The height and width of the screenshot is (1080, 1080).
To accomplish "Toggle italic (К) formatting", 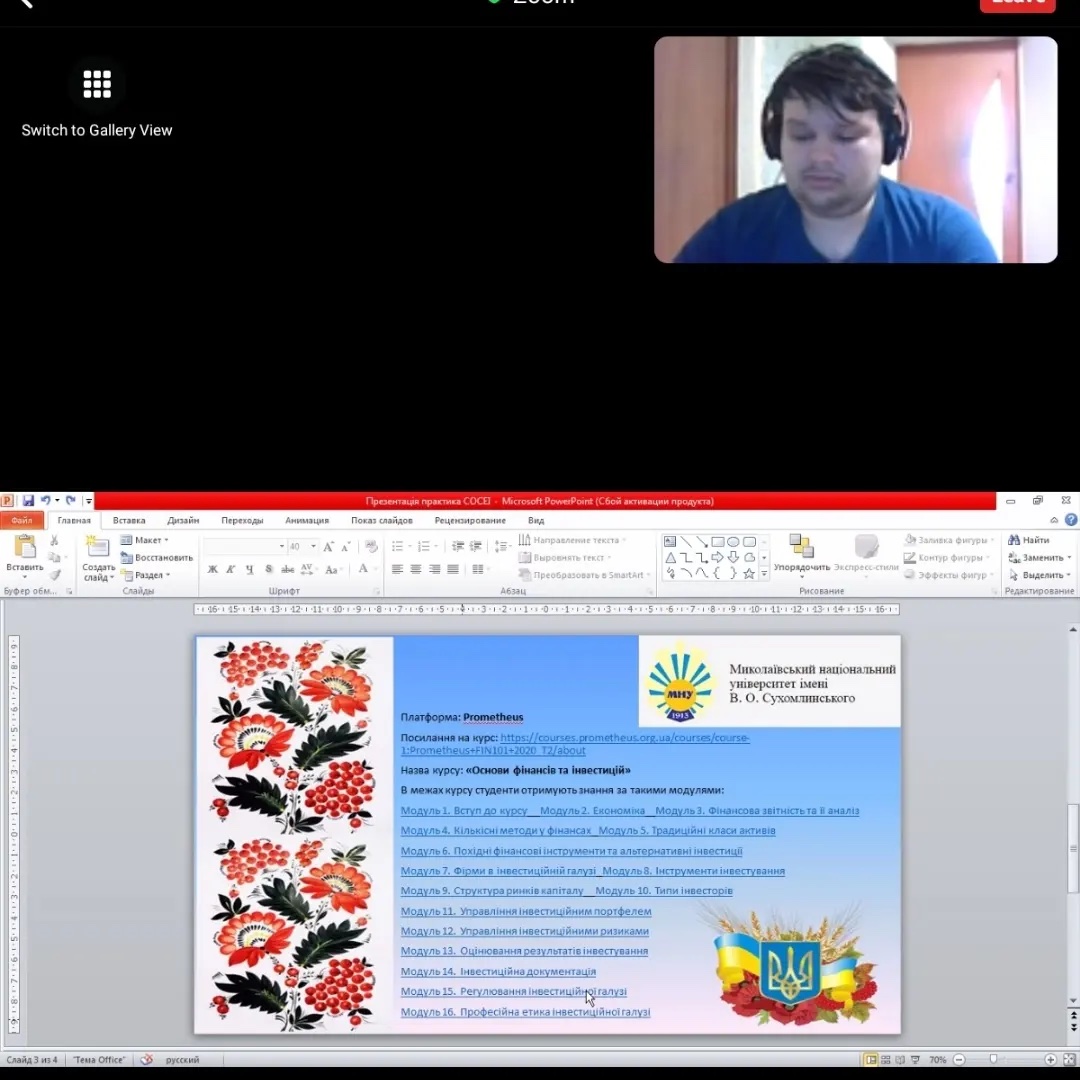I will [x=231, y=569].
